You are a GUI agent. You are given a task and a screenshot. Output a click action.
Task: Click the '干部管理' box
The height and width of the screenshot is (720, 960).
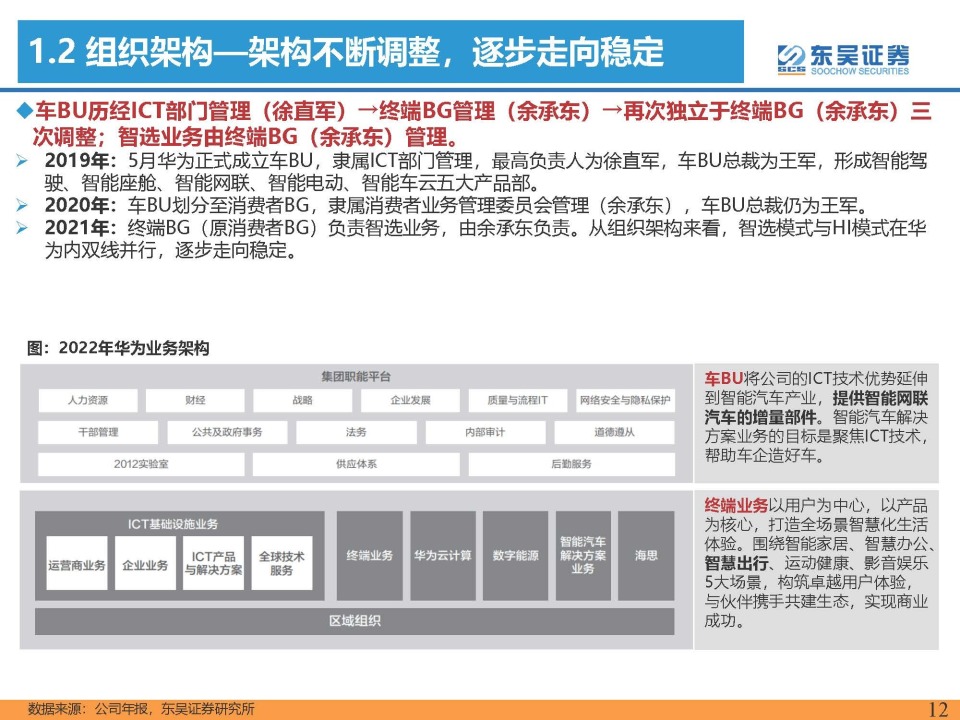(x=98, y=432)
